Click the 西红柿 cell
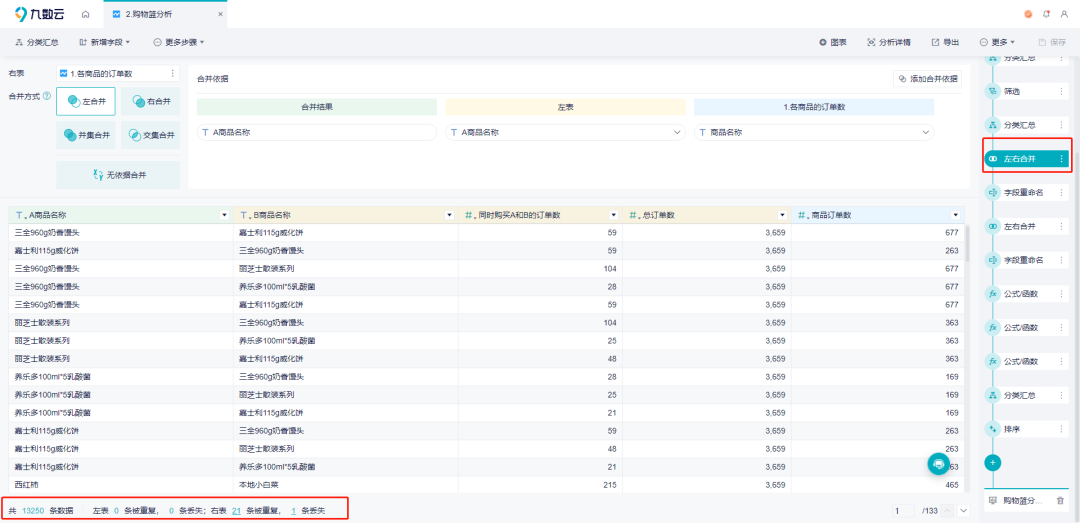The width and height of the screenshot is (1080, 523). pyautogui.click(x=121, y=485)
